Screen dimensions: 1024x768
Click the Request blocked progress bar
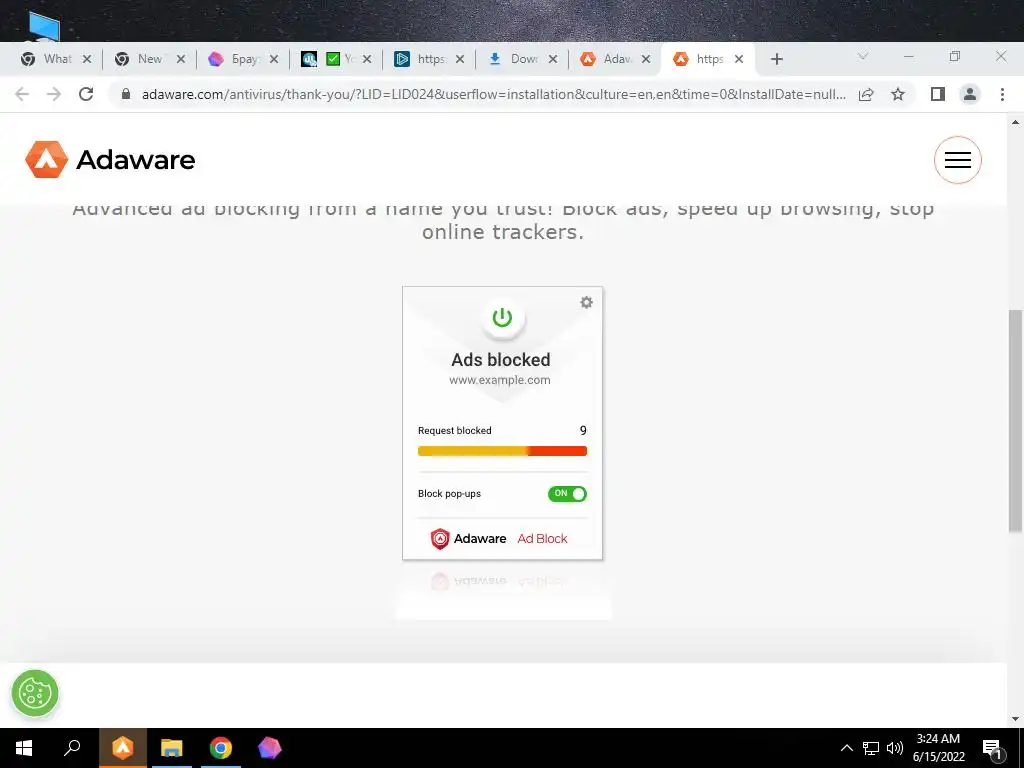click(x=502, y=451)
